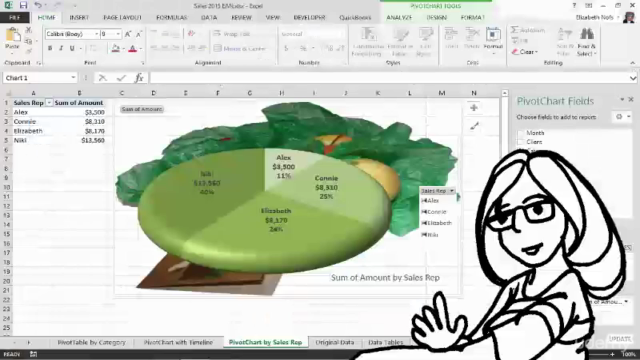The width and height of the screenshot is (640, 360).
Task: Click the Insert cells icon
Action: 451,34
